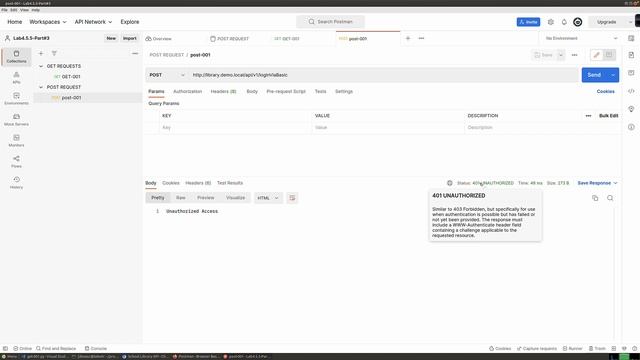Open the Cookies link
640x360 pixels.
(x=605, y=91)
